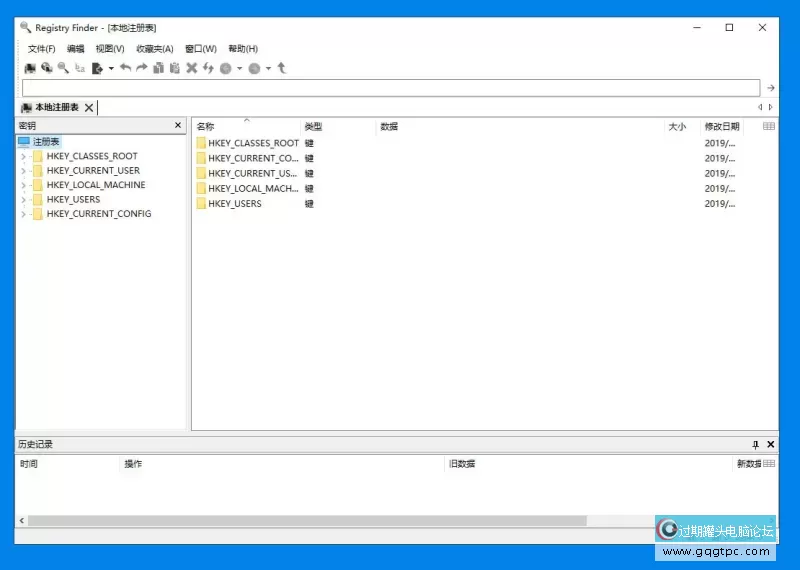Open the 编辑 menu
Image resolution: width=800 pixels, height=570 pixels.
(76, 48)
